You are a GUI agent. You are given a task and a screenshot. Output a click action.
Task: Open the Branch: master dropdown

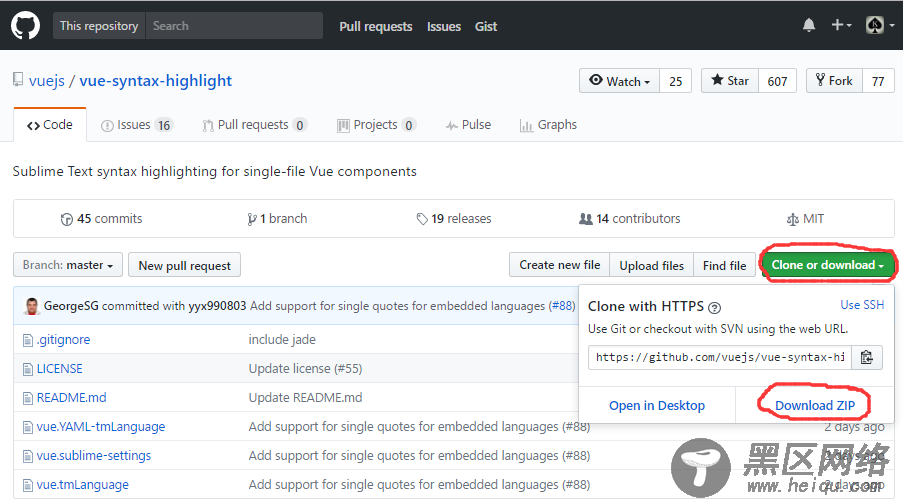click(x=68, y=265)
